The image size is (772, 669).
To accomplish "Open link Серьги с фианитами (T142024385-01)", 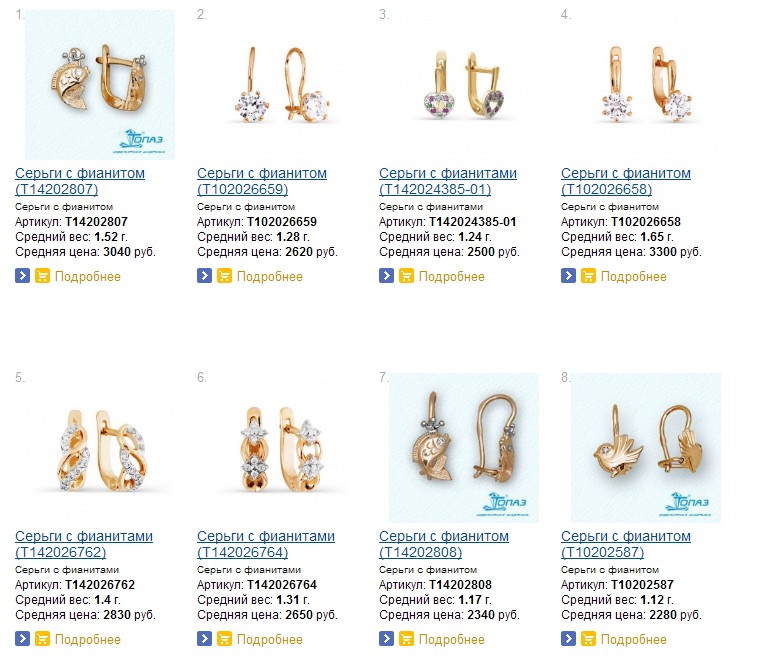I will click(448, 181).
